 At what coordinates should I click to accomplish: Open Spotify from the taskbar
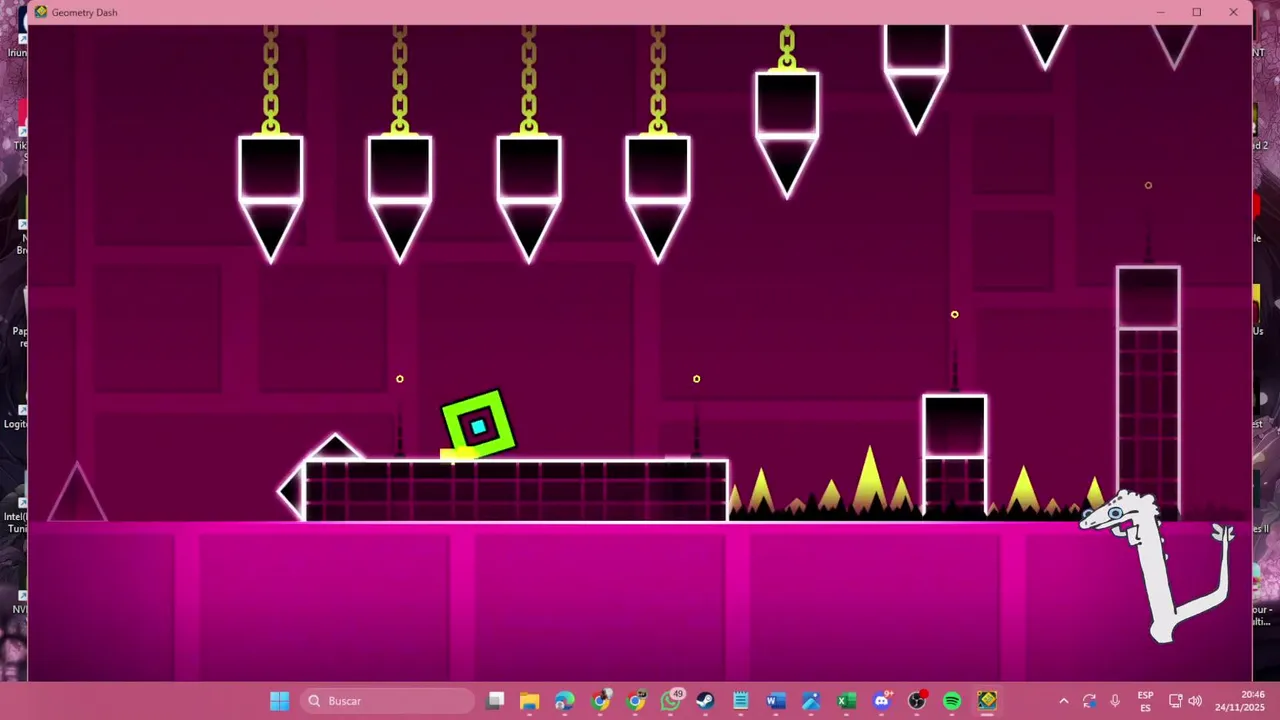click(x=952, y=701)
